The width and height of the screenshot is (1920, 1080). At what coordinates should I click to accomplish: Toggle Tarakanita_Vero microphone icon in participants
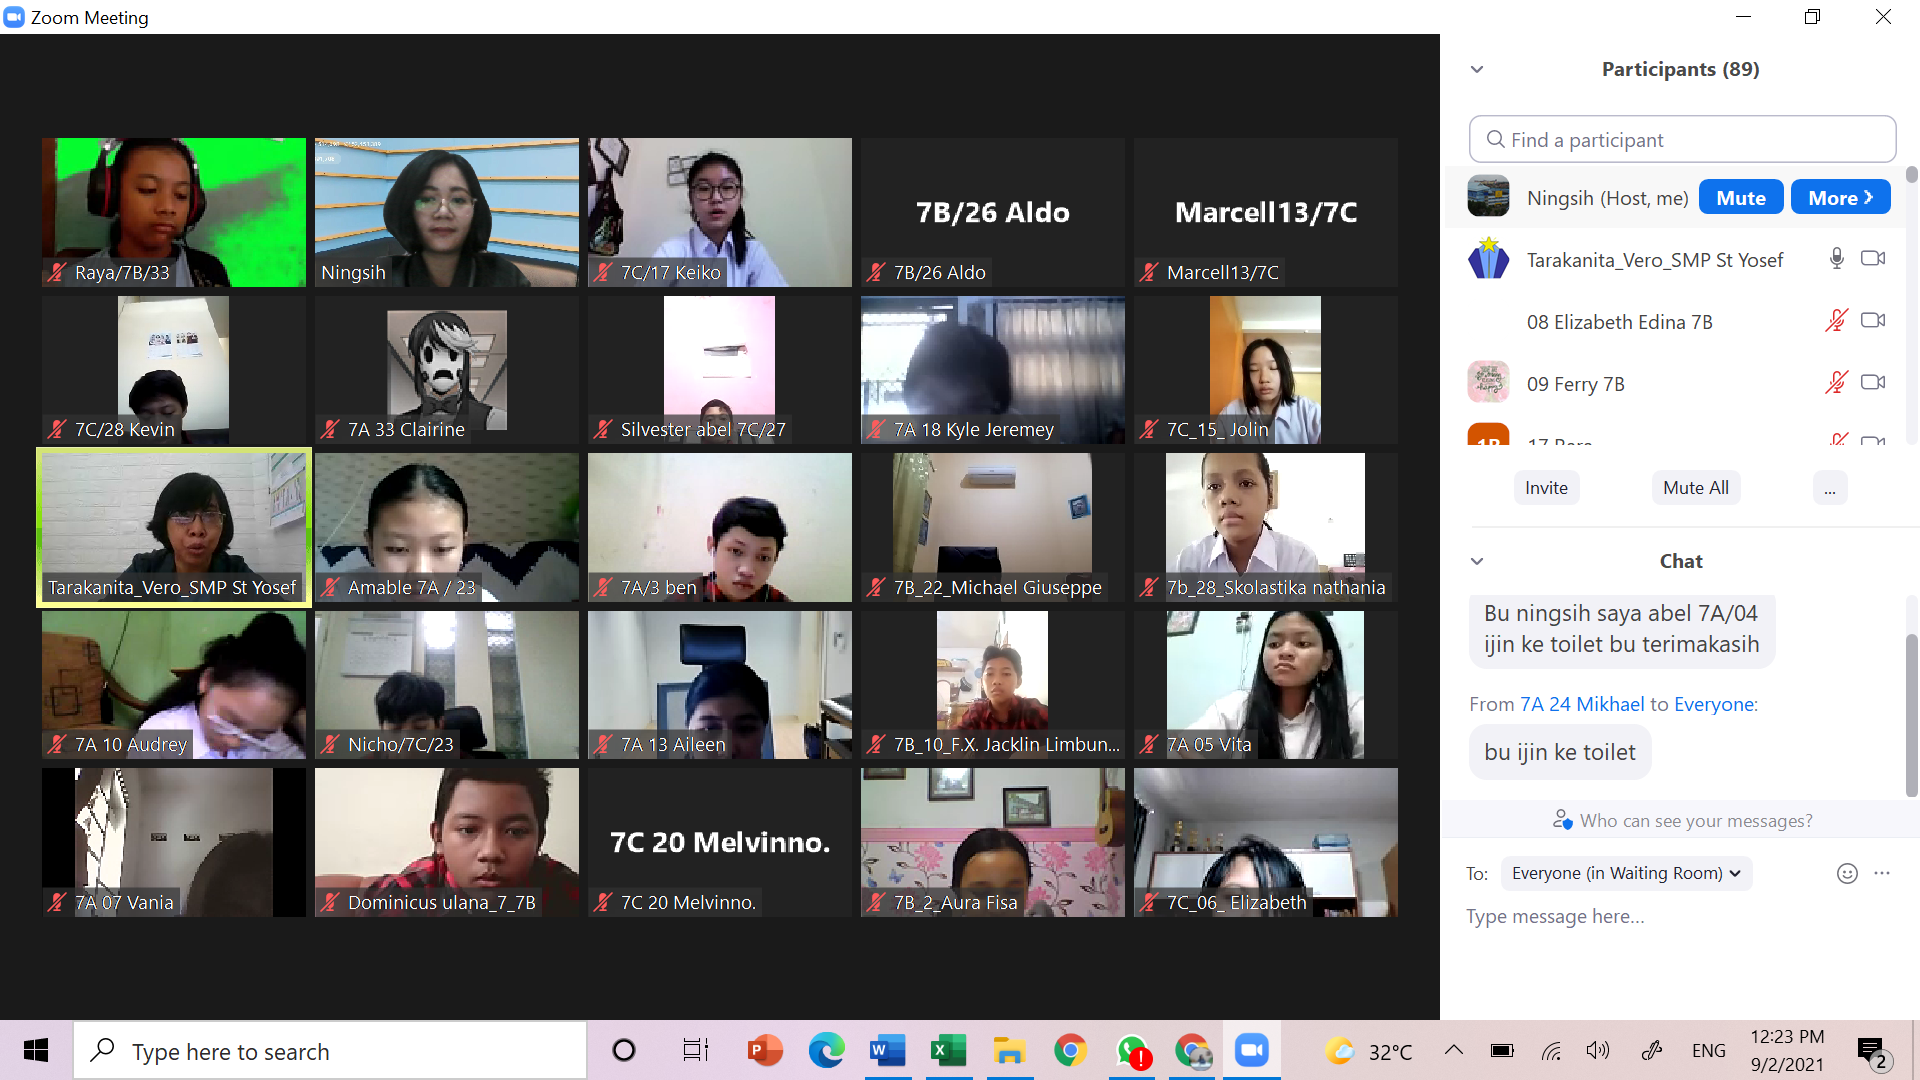1836,259
